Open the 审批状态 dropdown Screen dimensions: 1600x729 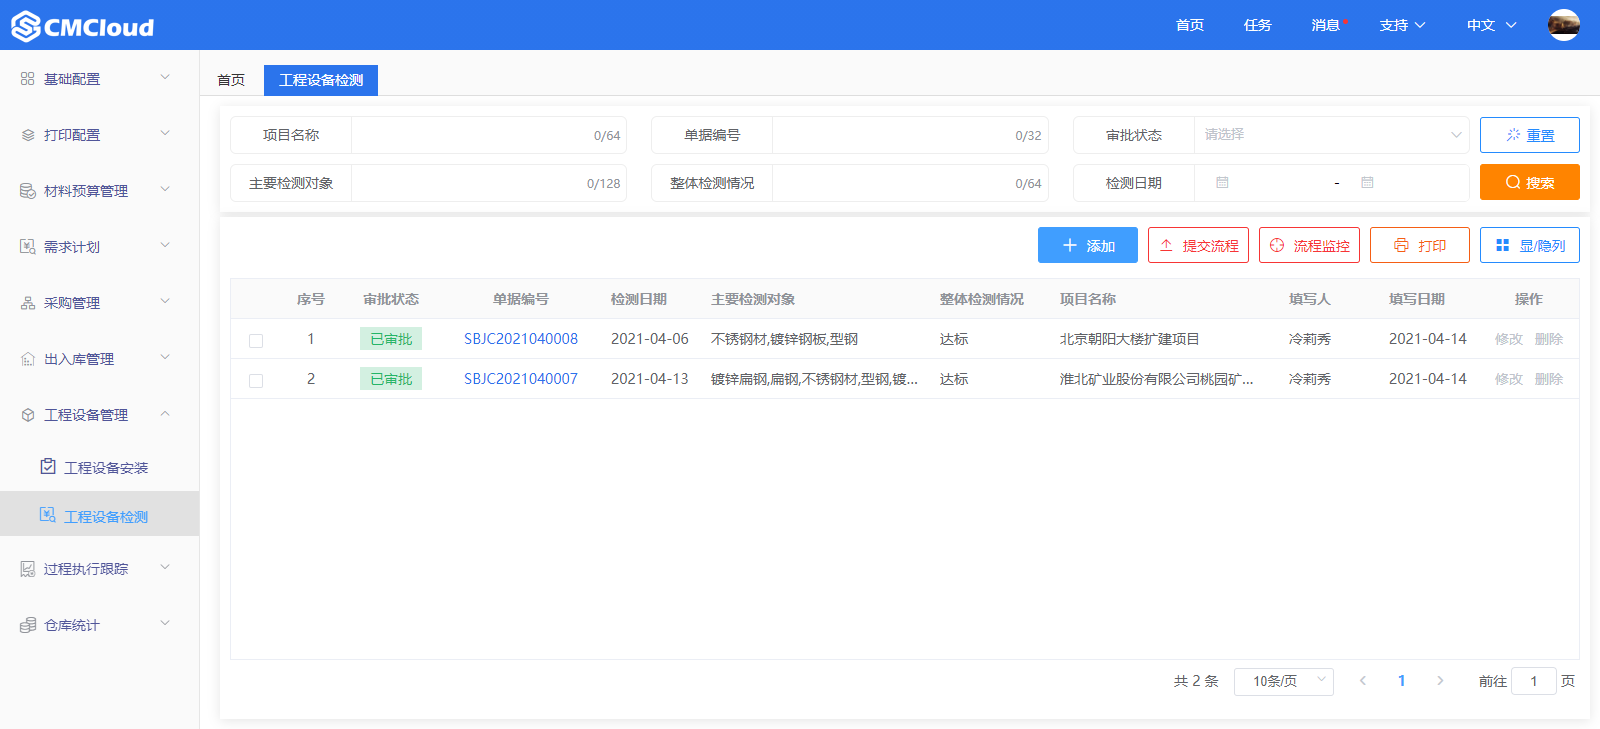tap(1331, 135)
